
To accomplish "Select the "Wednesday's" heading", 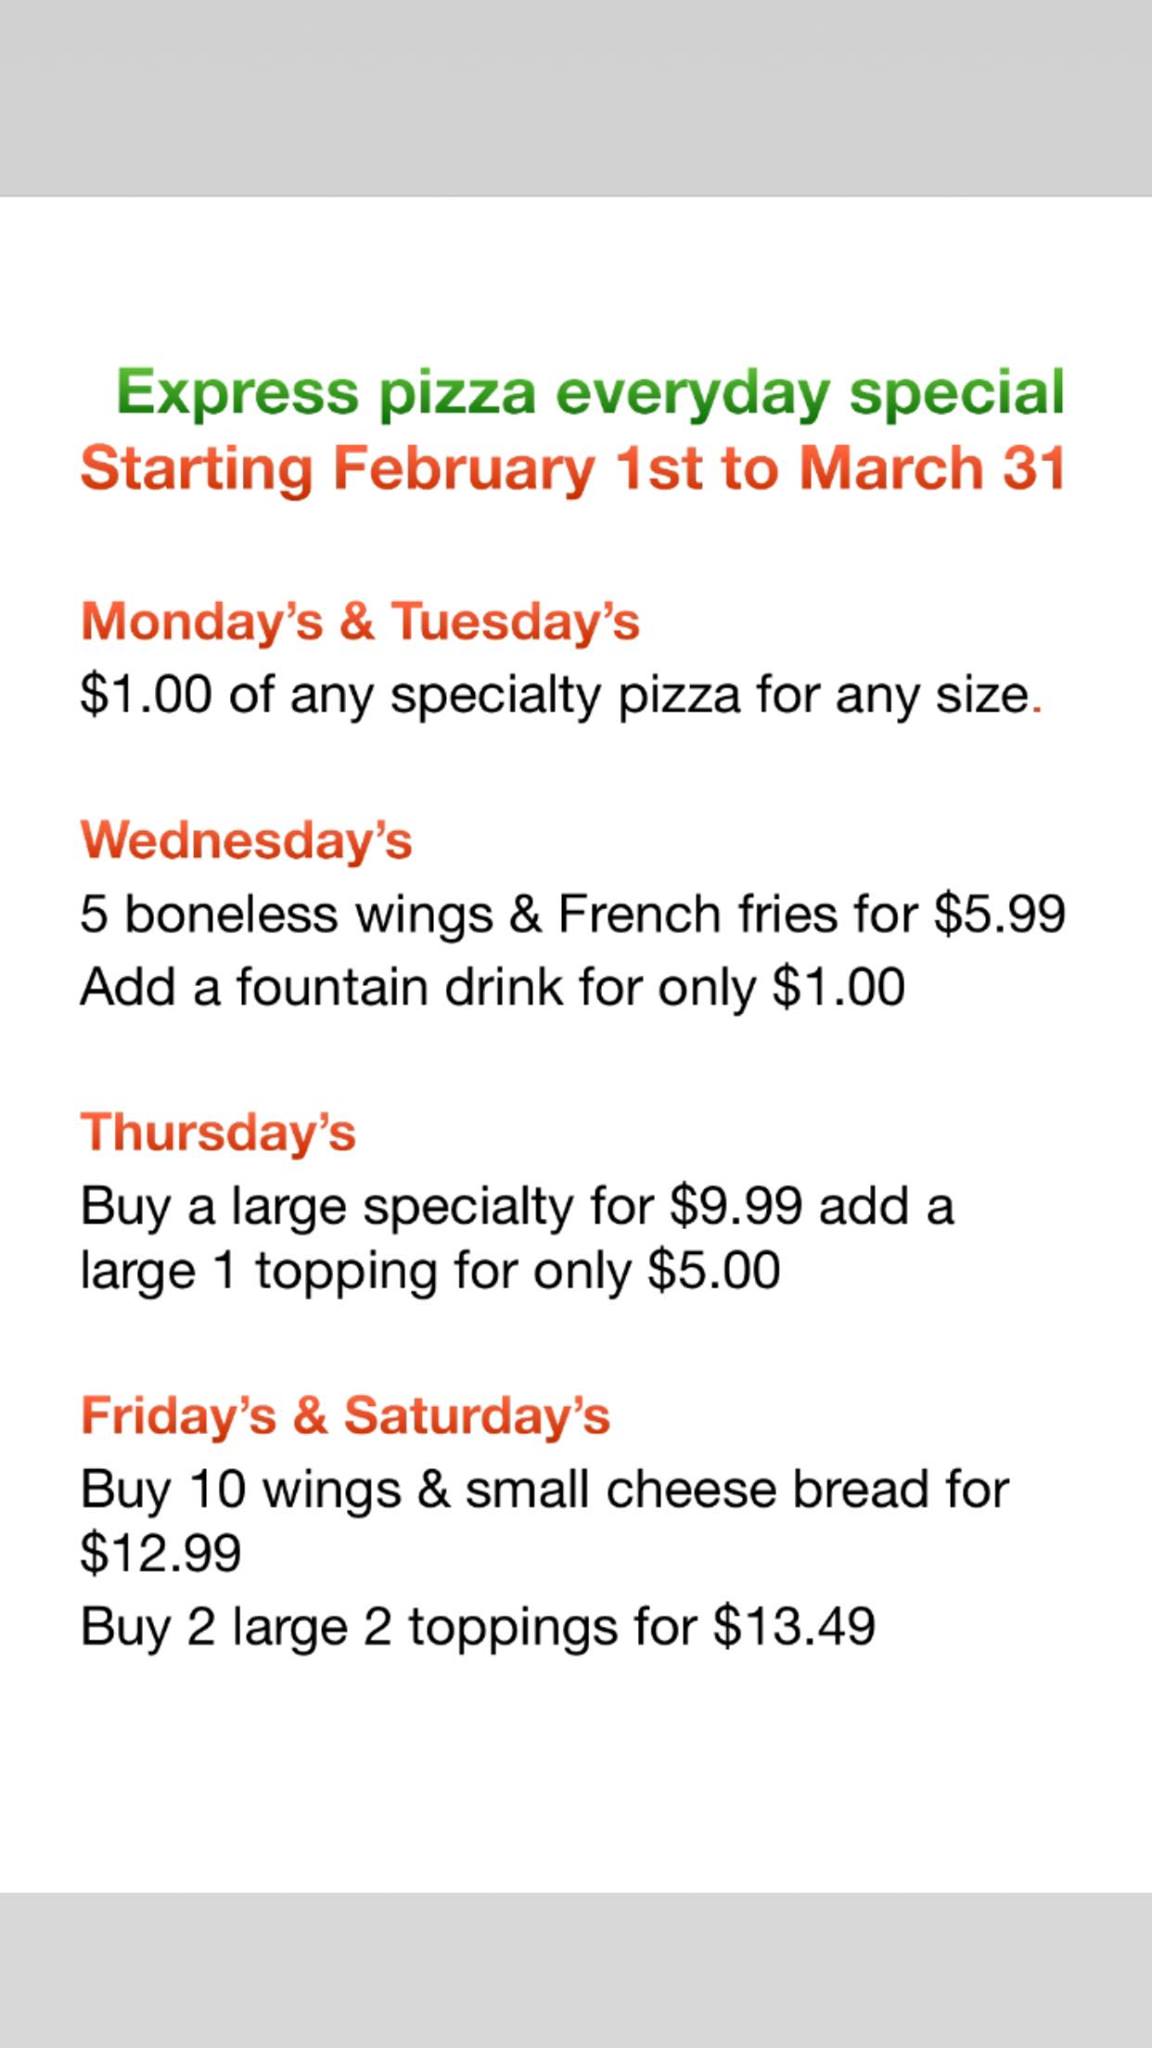I will click(246, 840).
